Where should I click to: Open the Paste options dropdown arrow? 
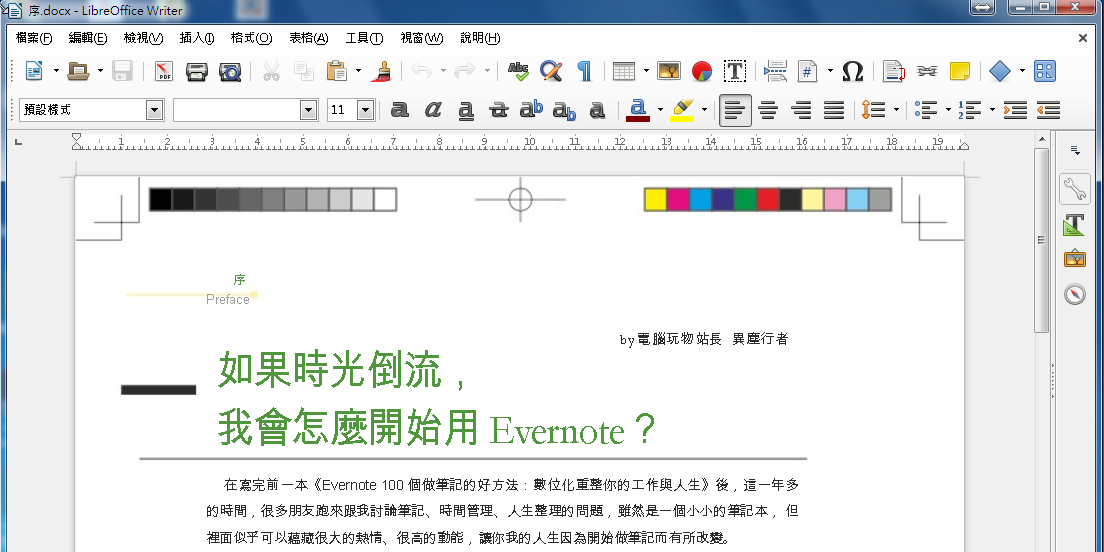pyautogui.click(x=358, y=71)
